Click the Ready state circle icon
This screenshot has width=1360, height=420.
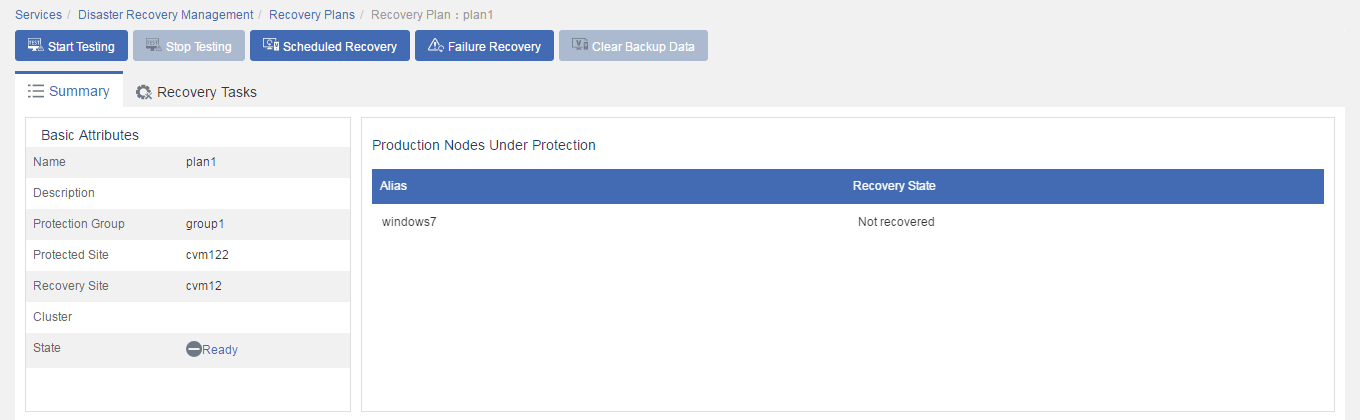click(x=194, y=349)
